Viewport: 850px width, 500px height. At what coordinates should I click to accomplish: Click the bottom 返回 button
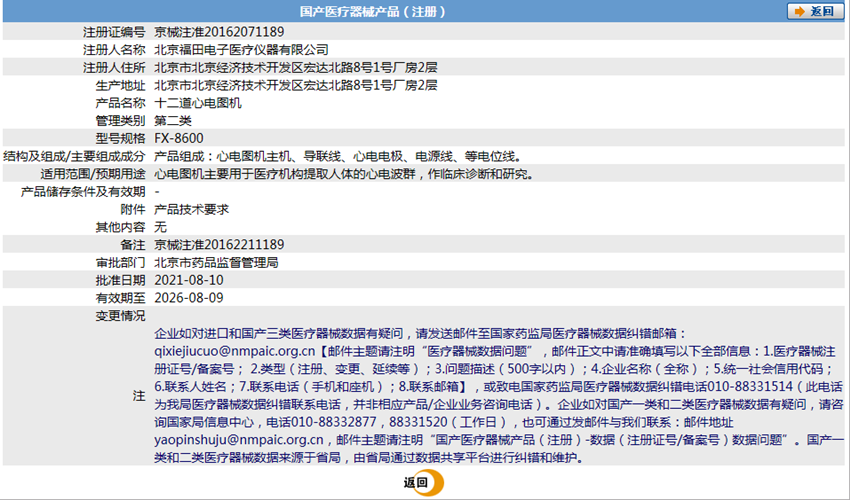[423, 483]
